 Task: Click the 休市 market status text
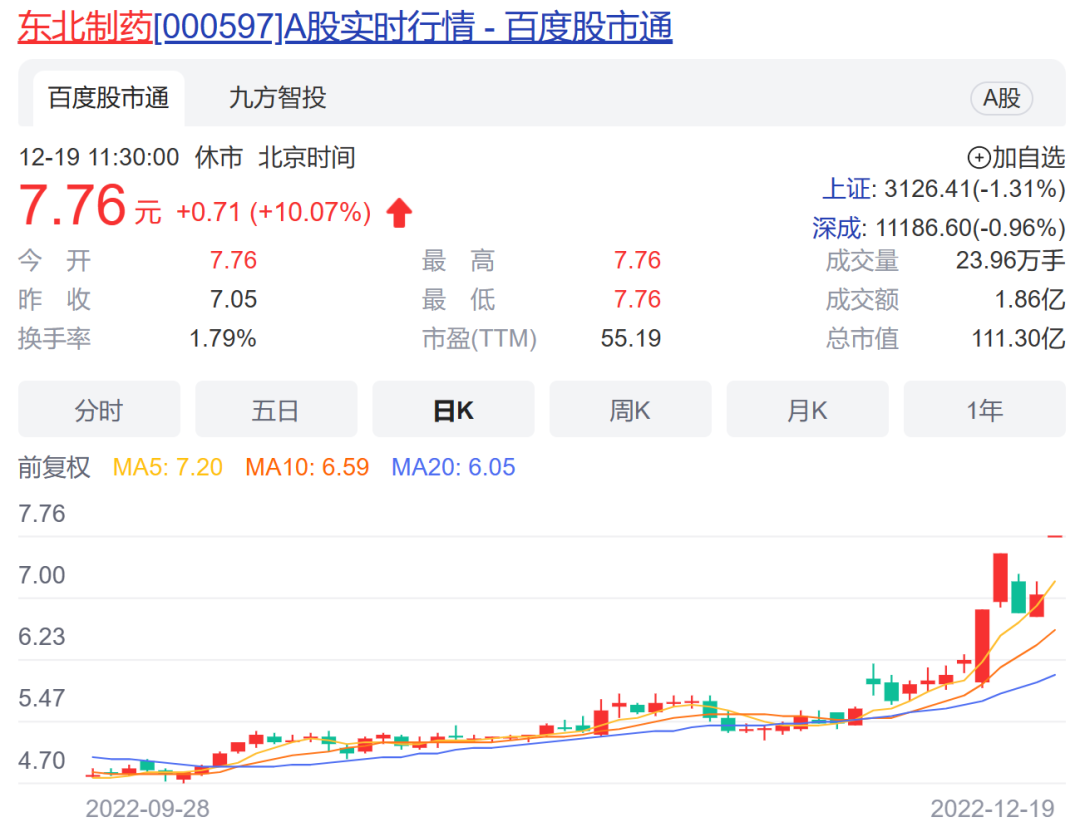coord(219,158)
